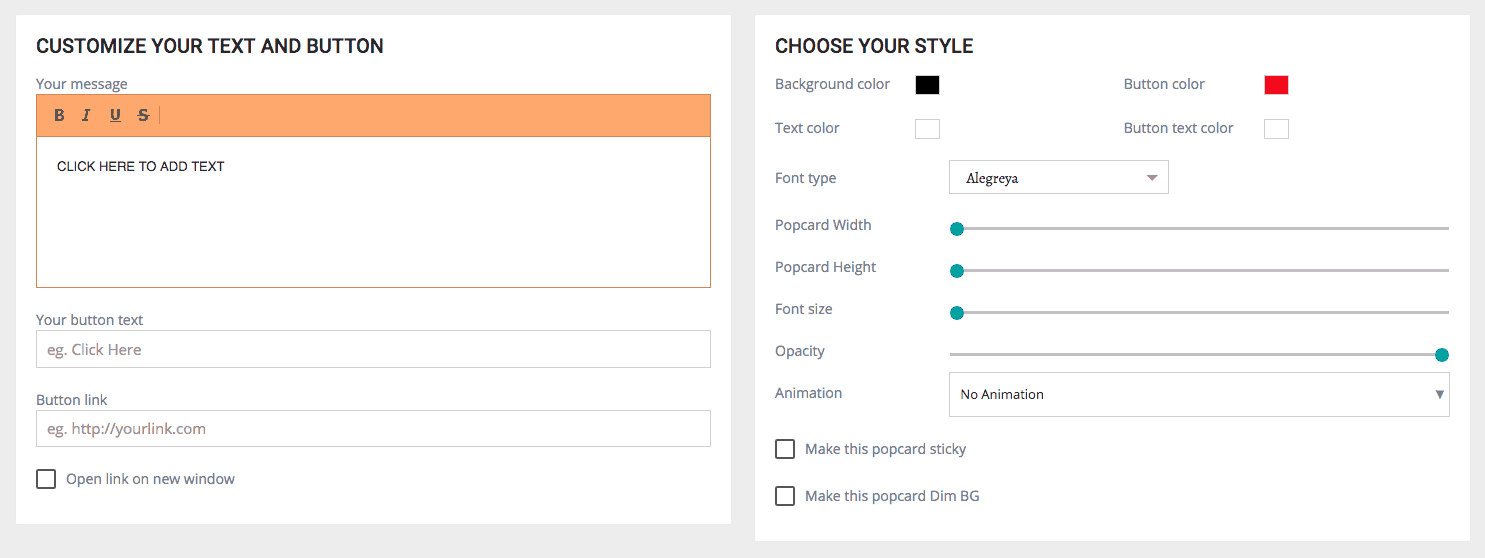Click the Popcard Height slider handle
The width and height of the screenshot is (1485, 558).
pos(957,271)
